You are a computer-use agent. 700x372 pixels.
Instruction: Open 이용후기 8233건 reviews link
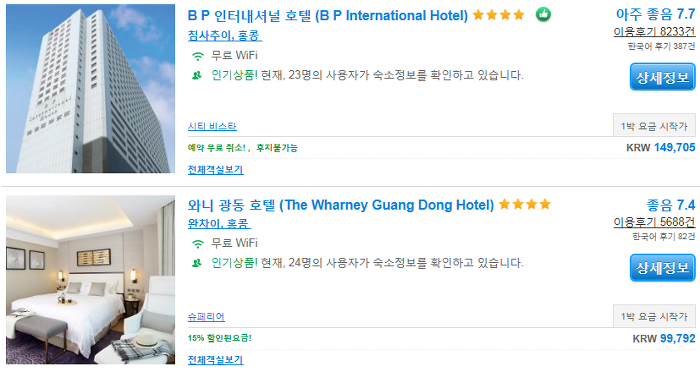pyautogui.click(x=654, y=31)
